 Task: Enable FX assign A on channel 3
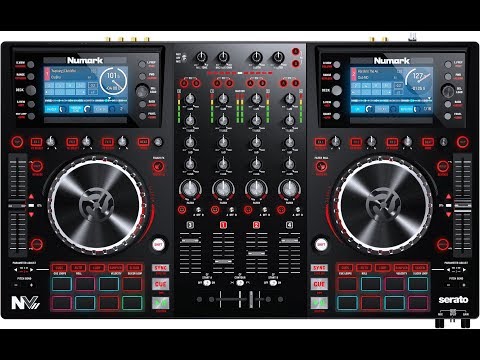tap(184, 83)
